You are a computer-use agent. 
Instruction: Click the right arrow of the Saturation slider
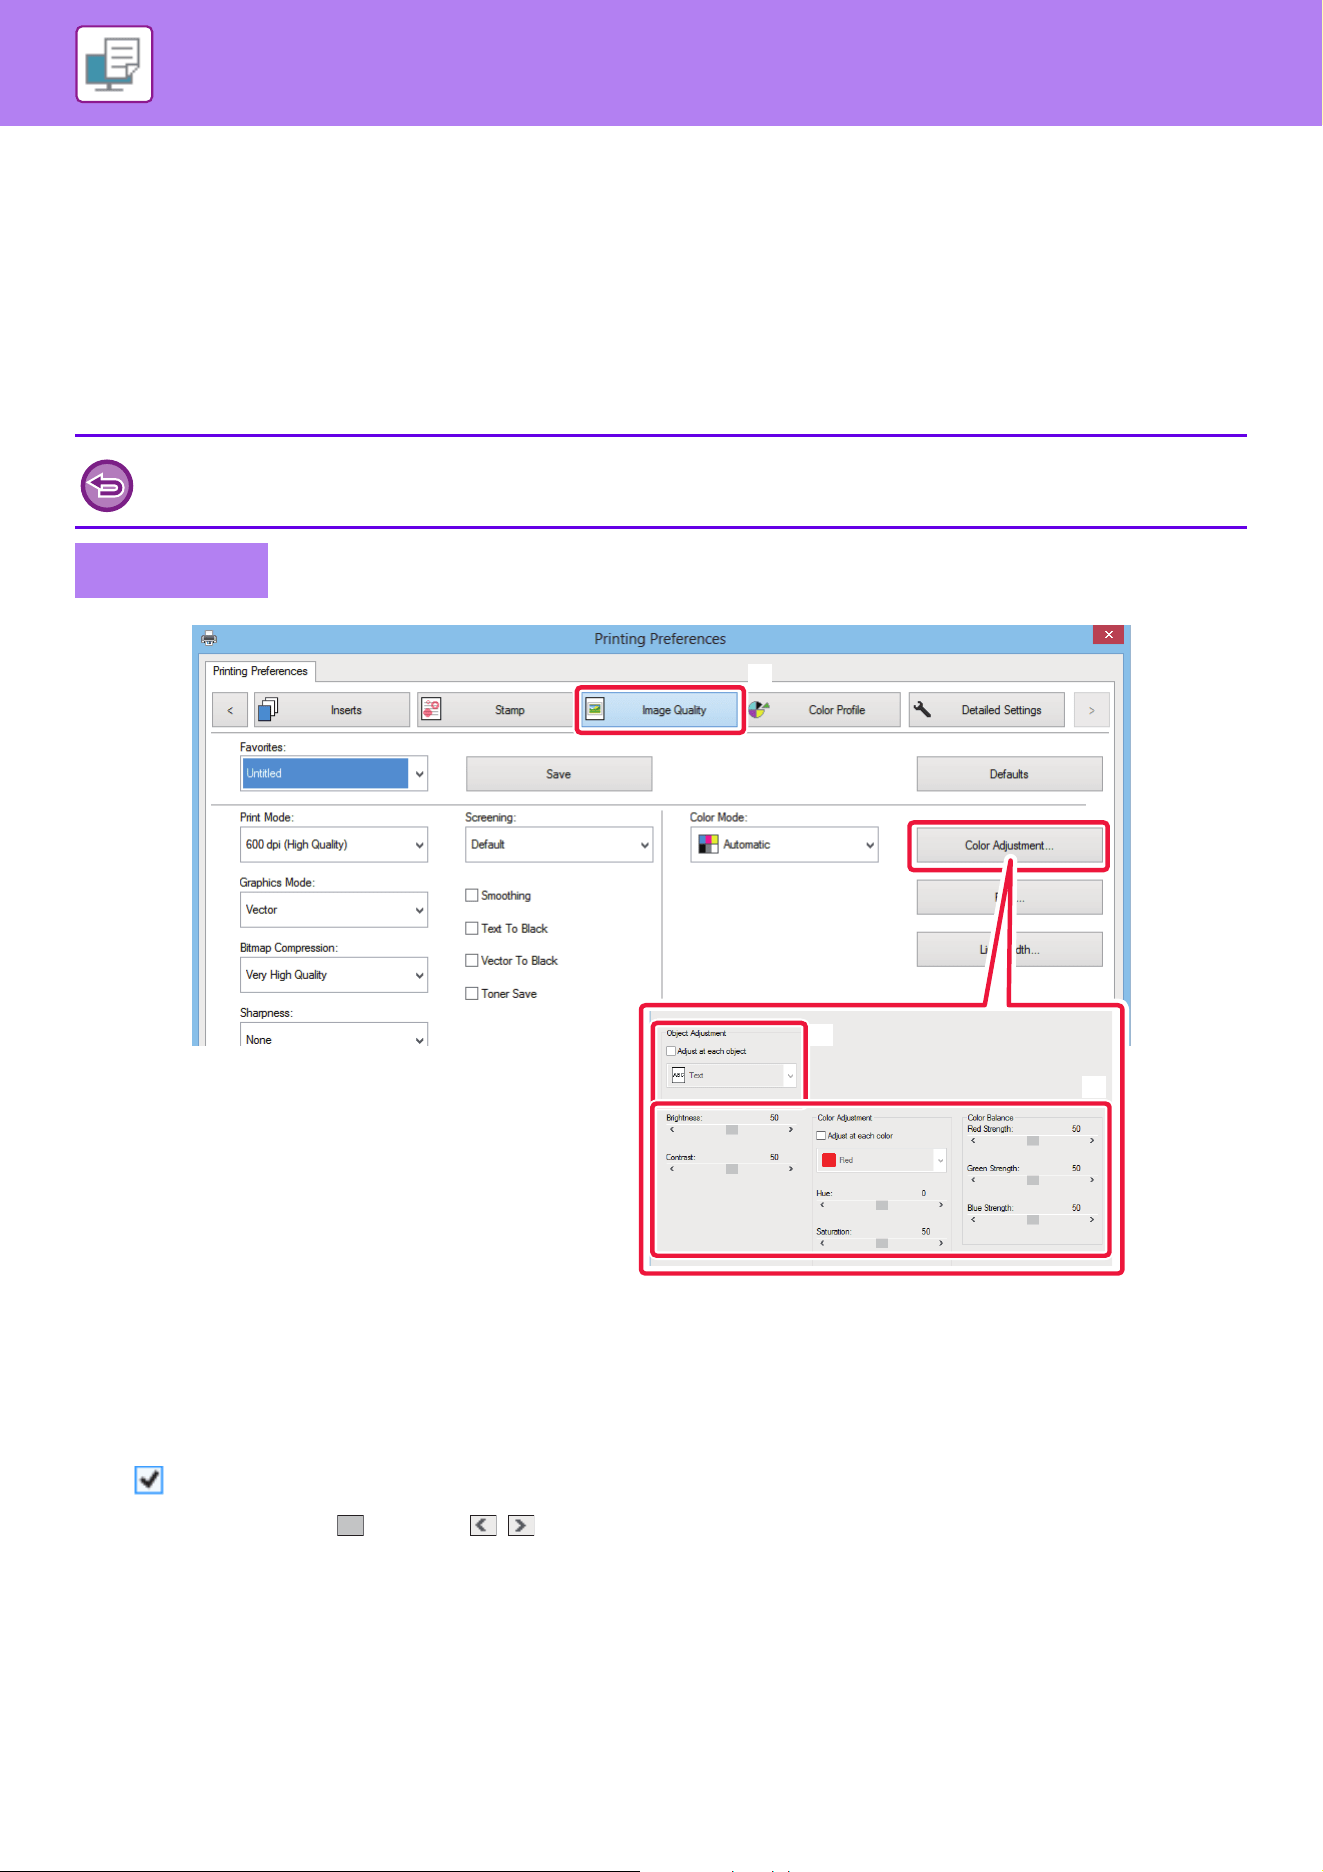pos(941,1243)
